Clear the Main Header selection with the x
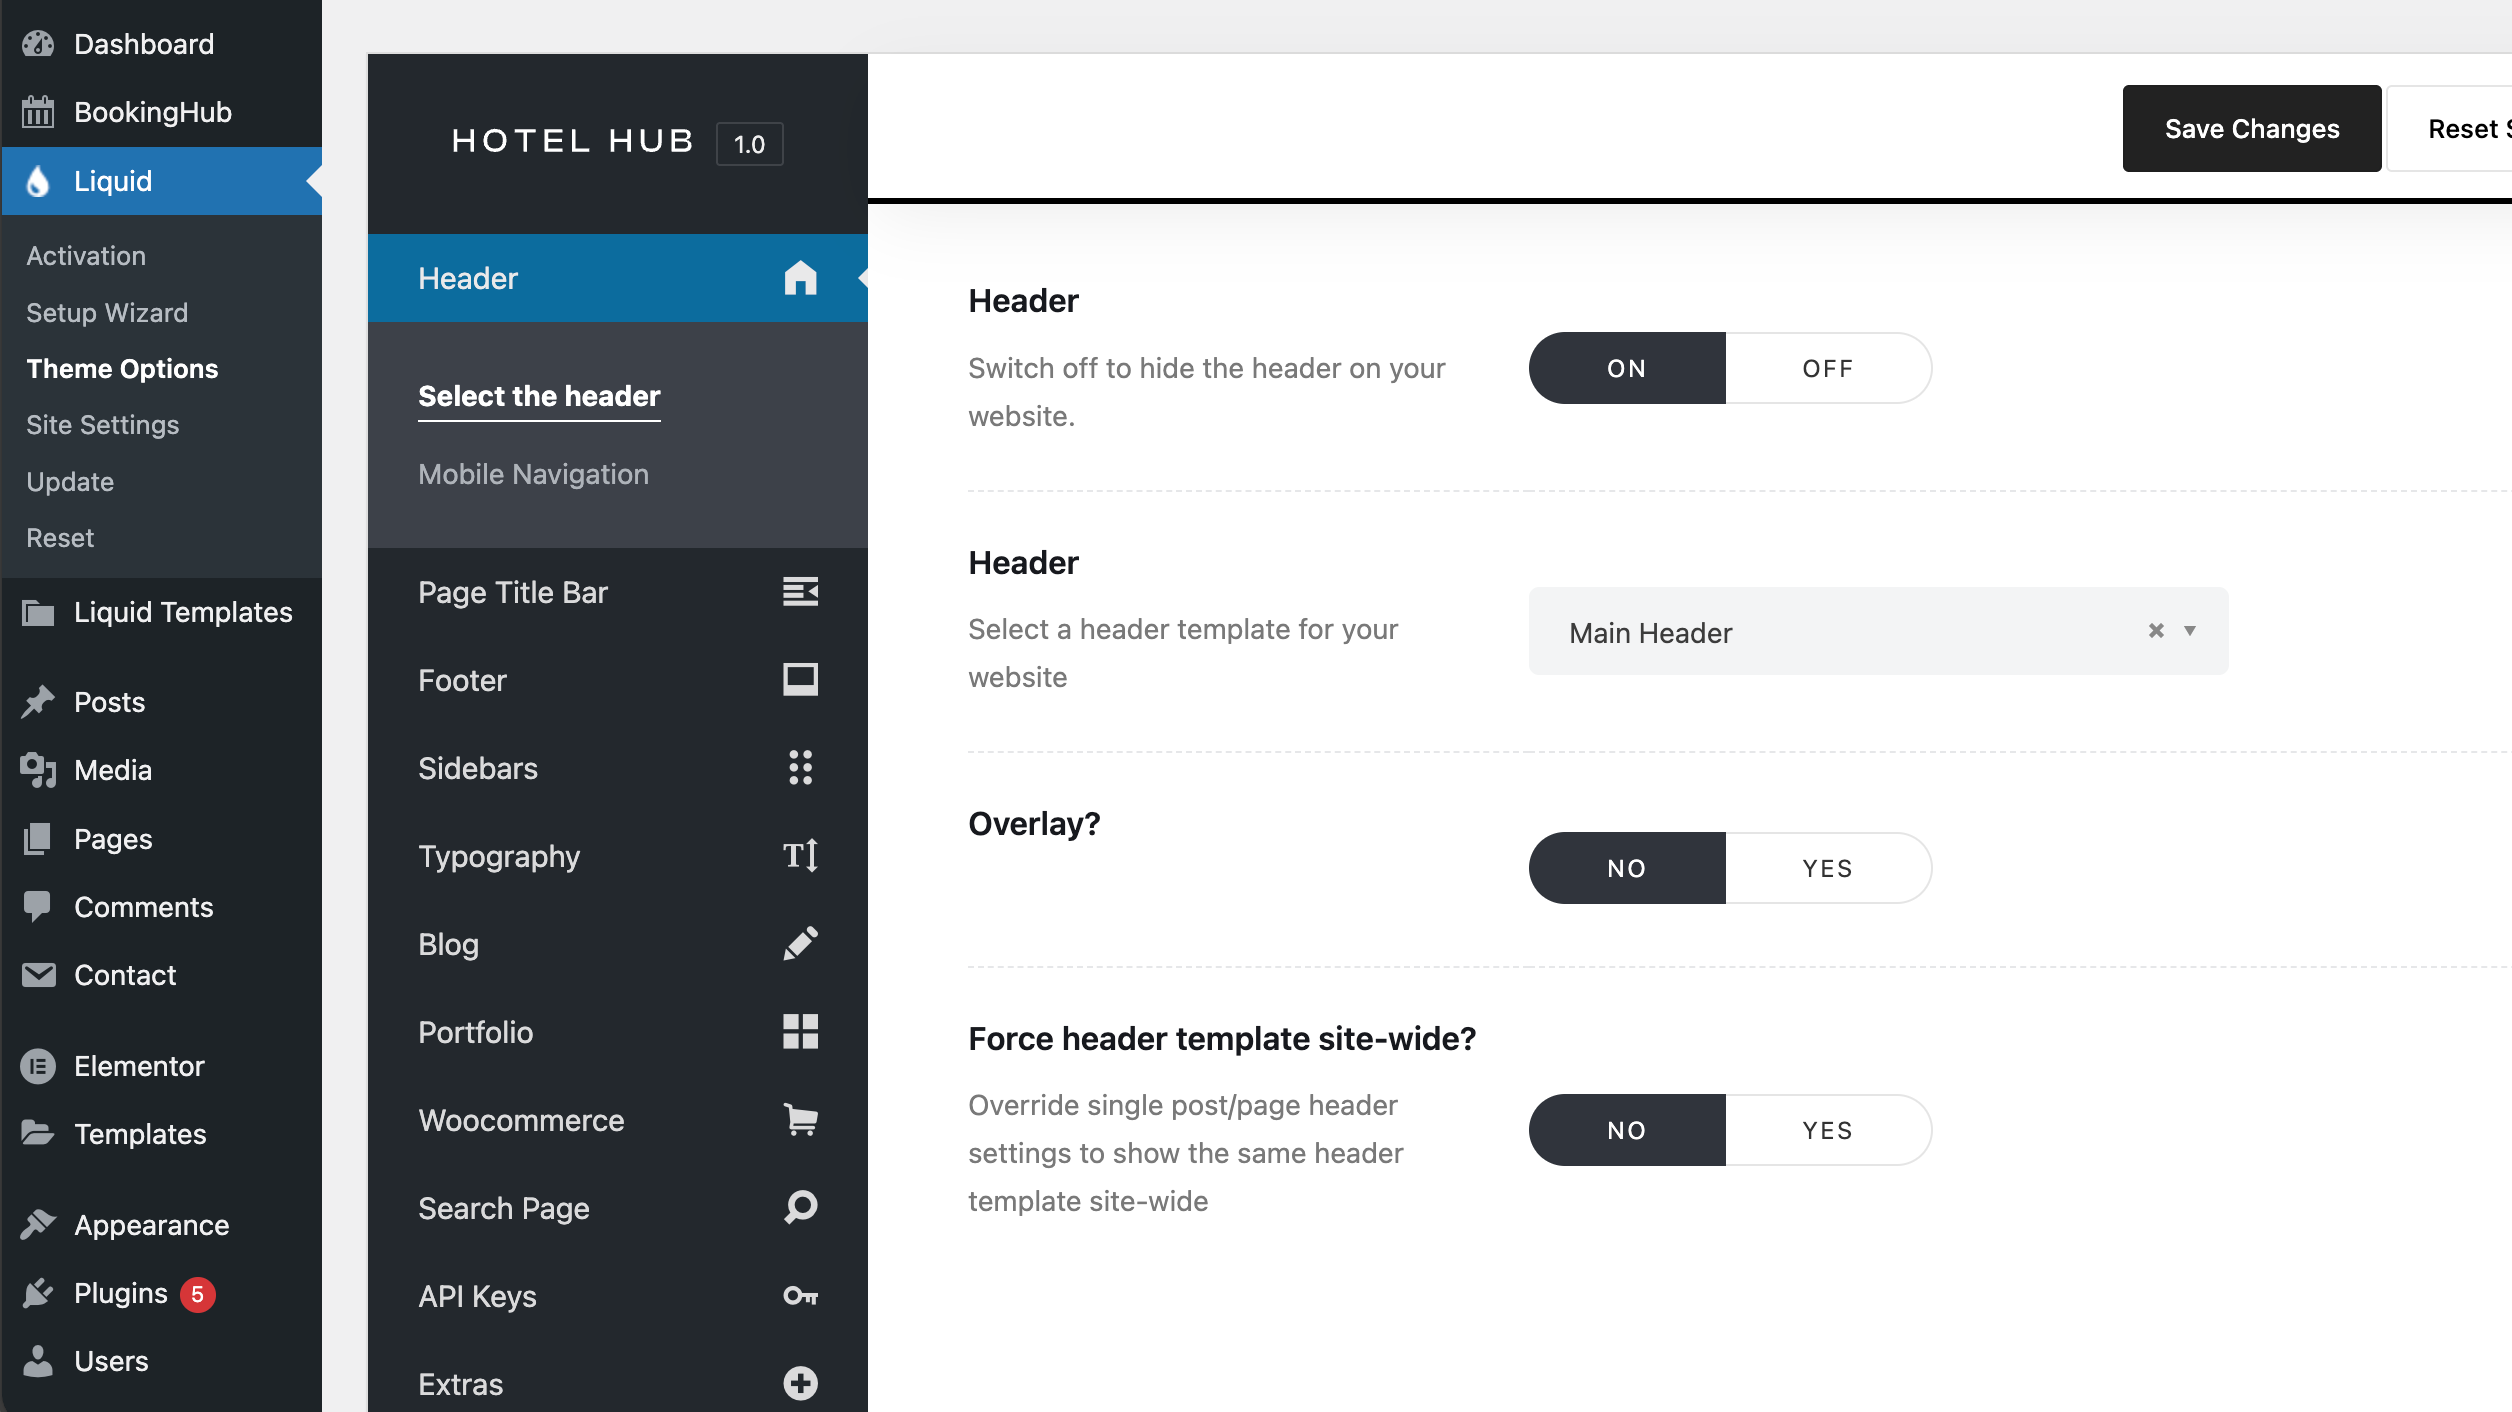This screenshot has width=2512, height=1412. [2156, 631]
